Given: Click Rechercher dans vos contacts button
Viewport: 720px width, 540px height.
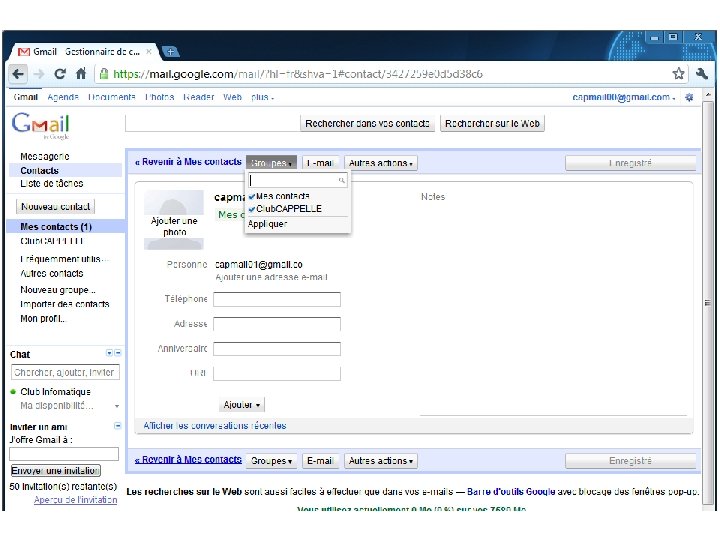Looking at the screenshot, I should click(x=367, y=123).
